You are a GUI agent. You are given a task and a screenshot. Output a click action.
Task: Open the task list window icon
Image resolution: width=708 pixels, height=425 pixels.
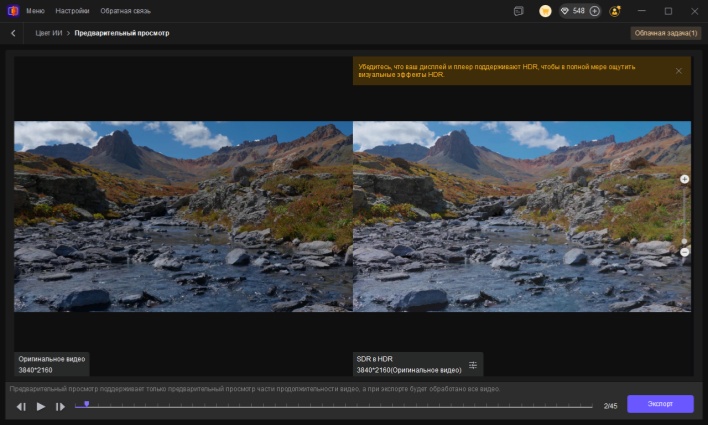[x=518, y=11]
